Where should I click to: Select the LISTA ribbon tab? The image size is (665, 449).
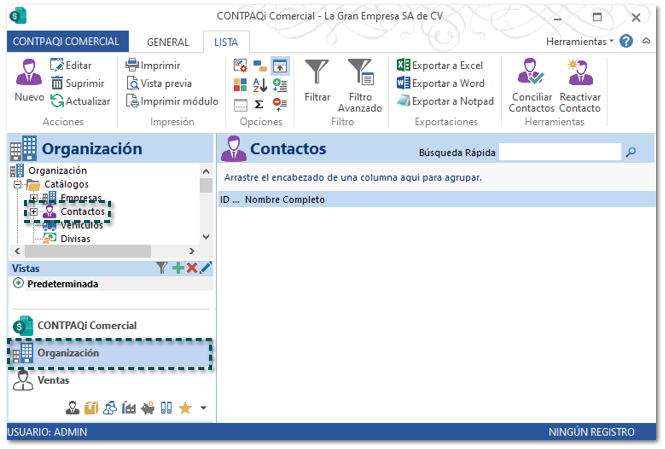click(x=226, y=42)
